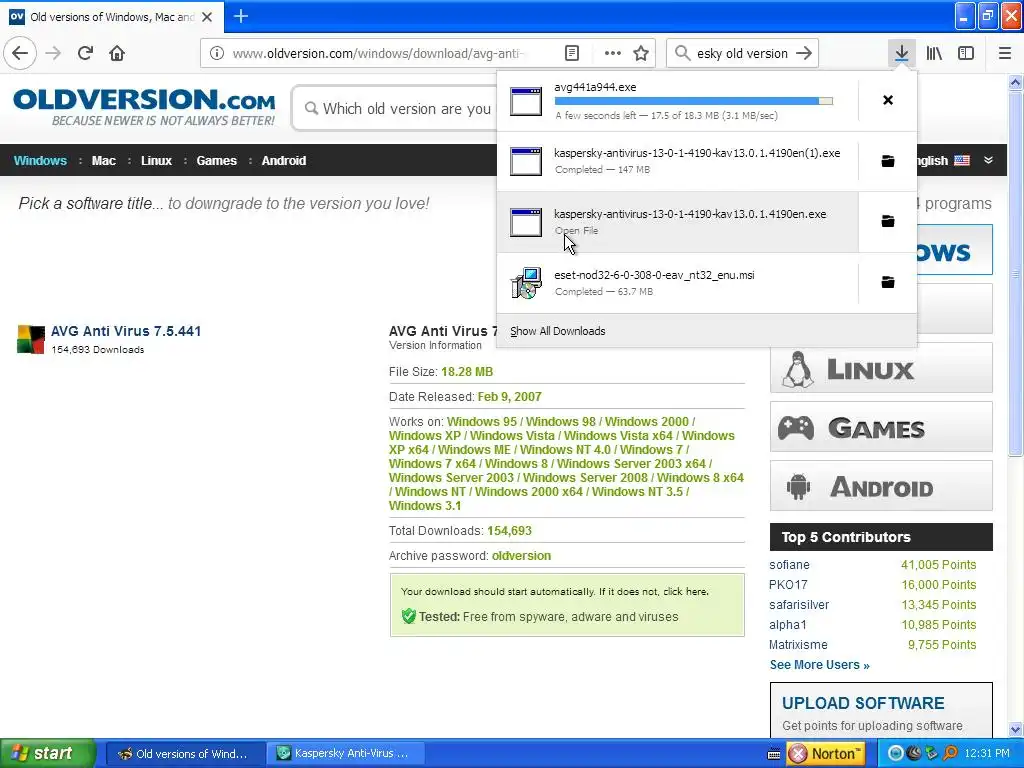Open the Mac navigation menu item
The width and height of the screenshot is (1024, 768).
[103, 161]
